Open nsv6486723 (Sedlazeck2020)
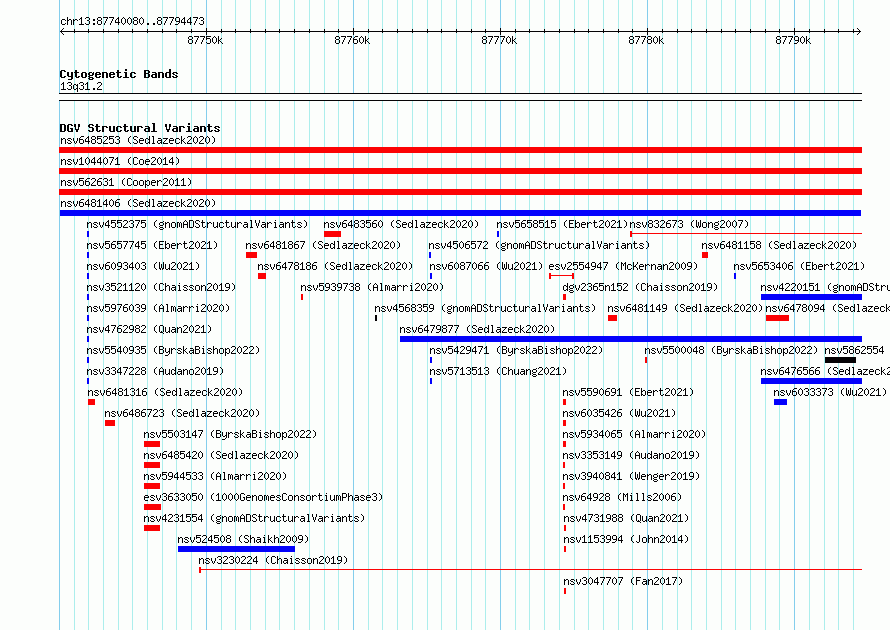This screenshot has height=630, width=890. click(182, 413)
